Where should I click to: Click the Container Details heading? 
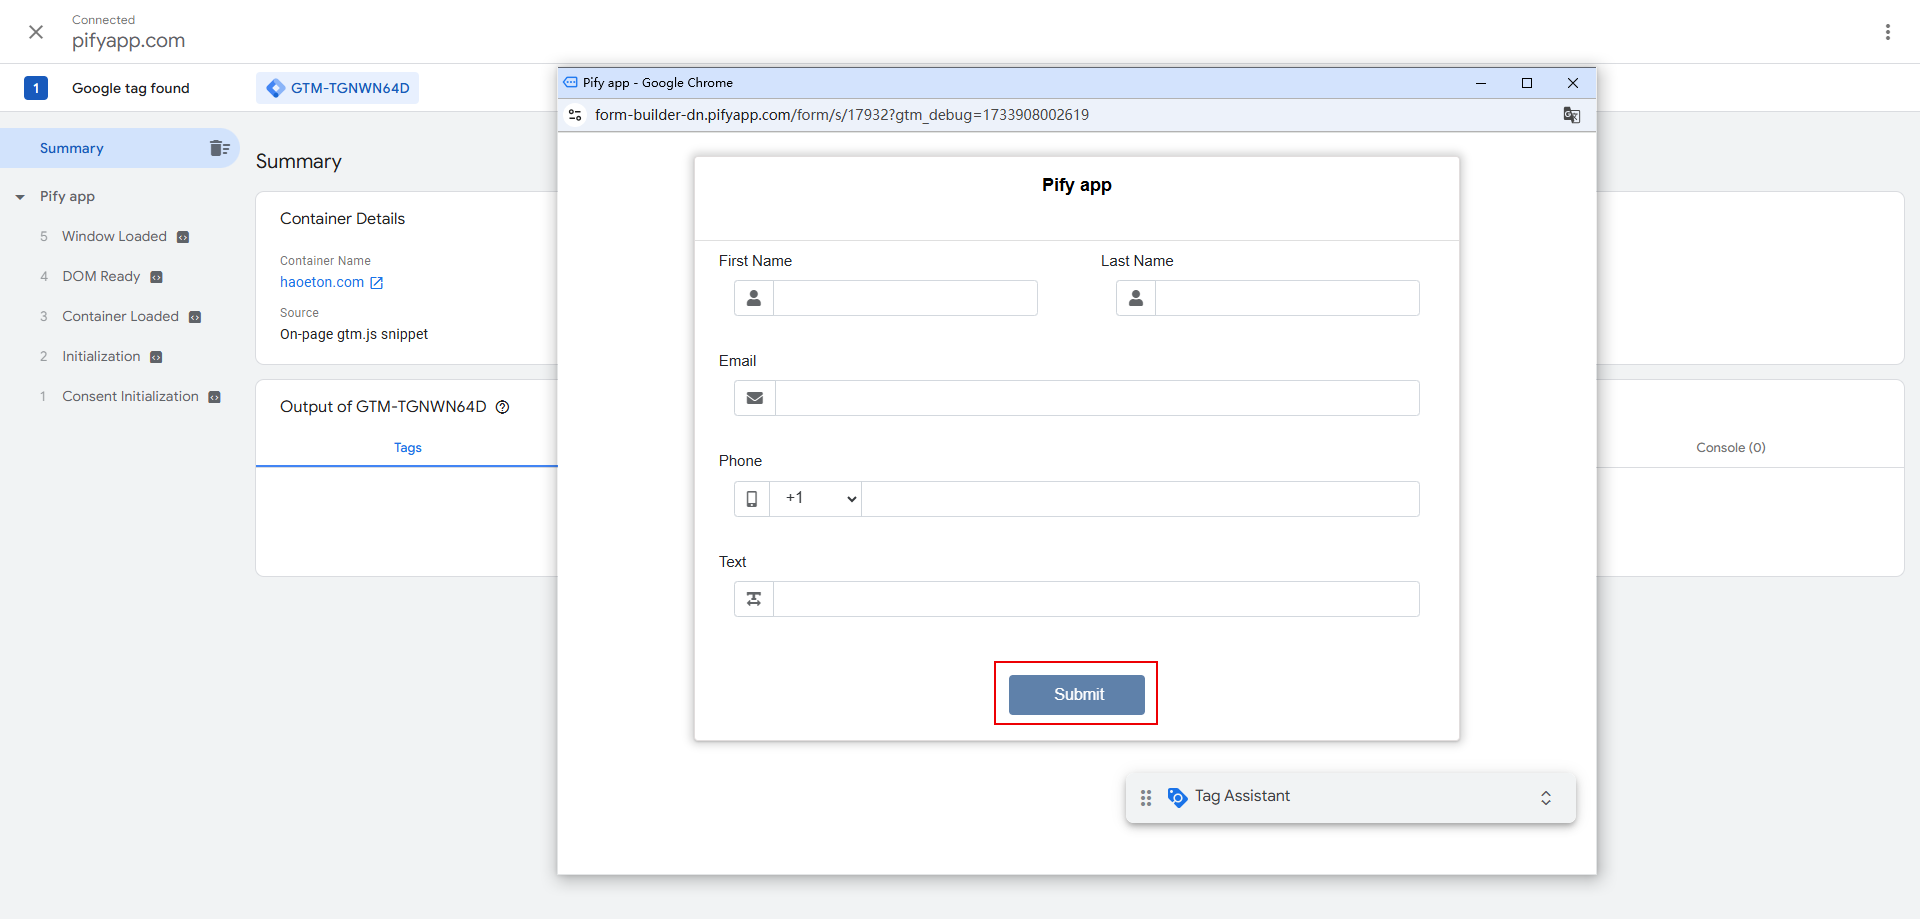pos(343,219)
